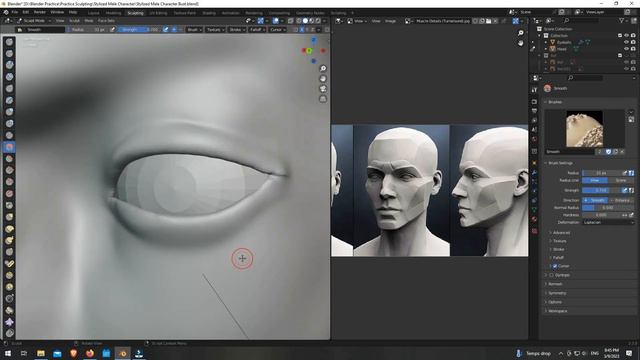Click the image editor pan hand
The width and height of the screenshot is (640, 360).
coord(520,43)
